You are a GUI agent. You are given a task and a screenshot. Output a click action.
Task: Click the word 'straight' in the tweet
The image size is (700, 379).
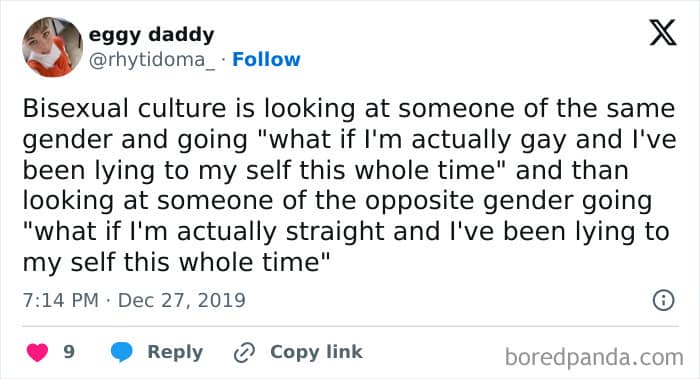pos(335,232)
